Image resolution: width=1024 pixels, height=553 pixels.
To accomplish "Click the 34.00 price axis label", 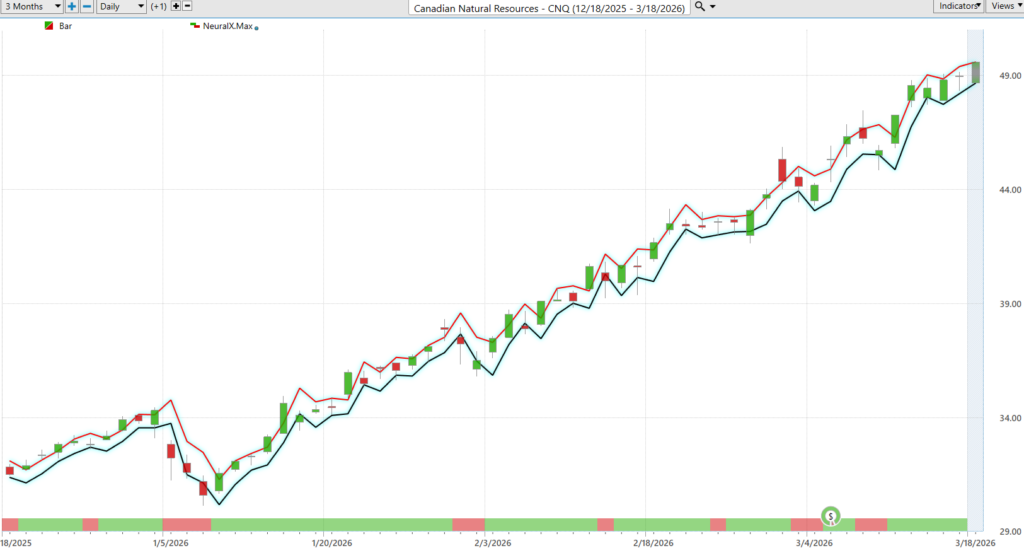I will (1010, 419).
